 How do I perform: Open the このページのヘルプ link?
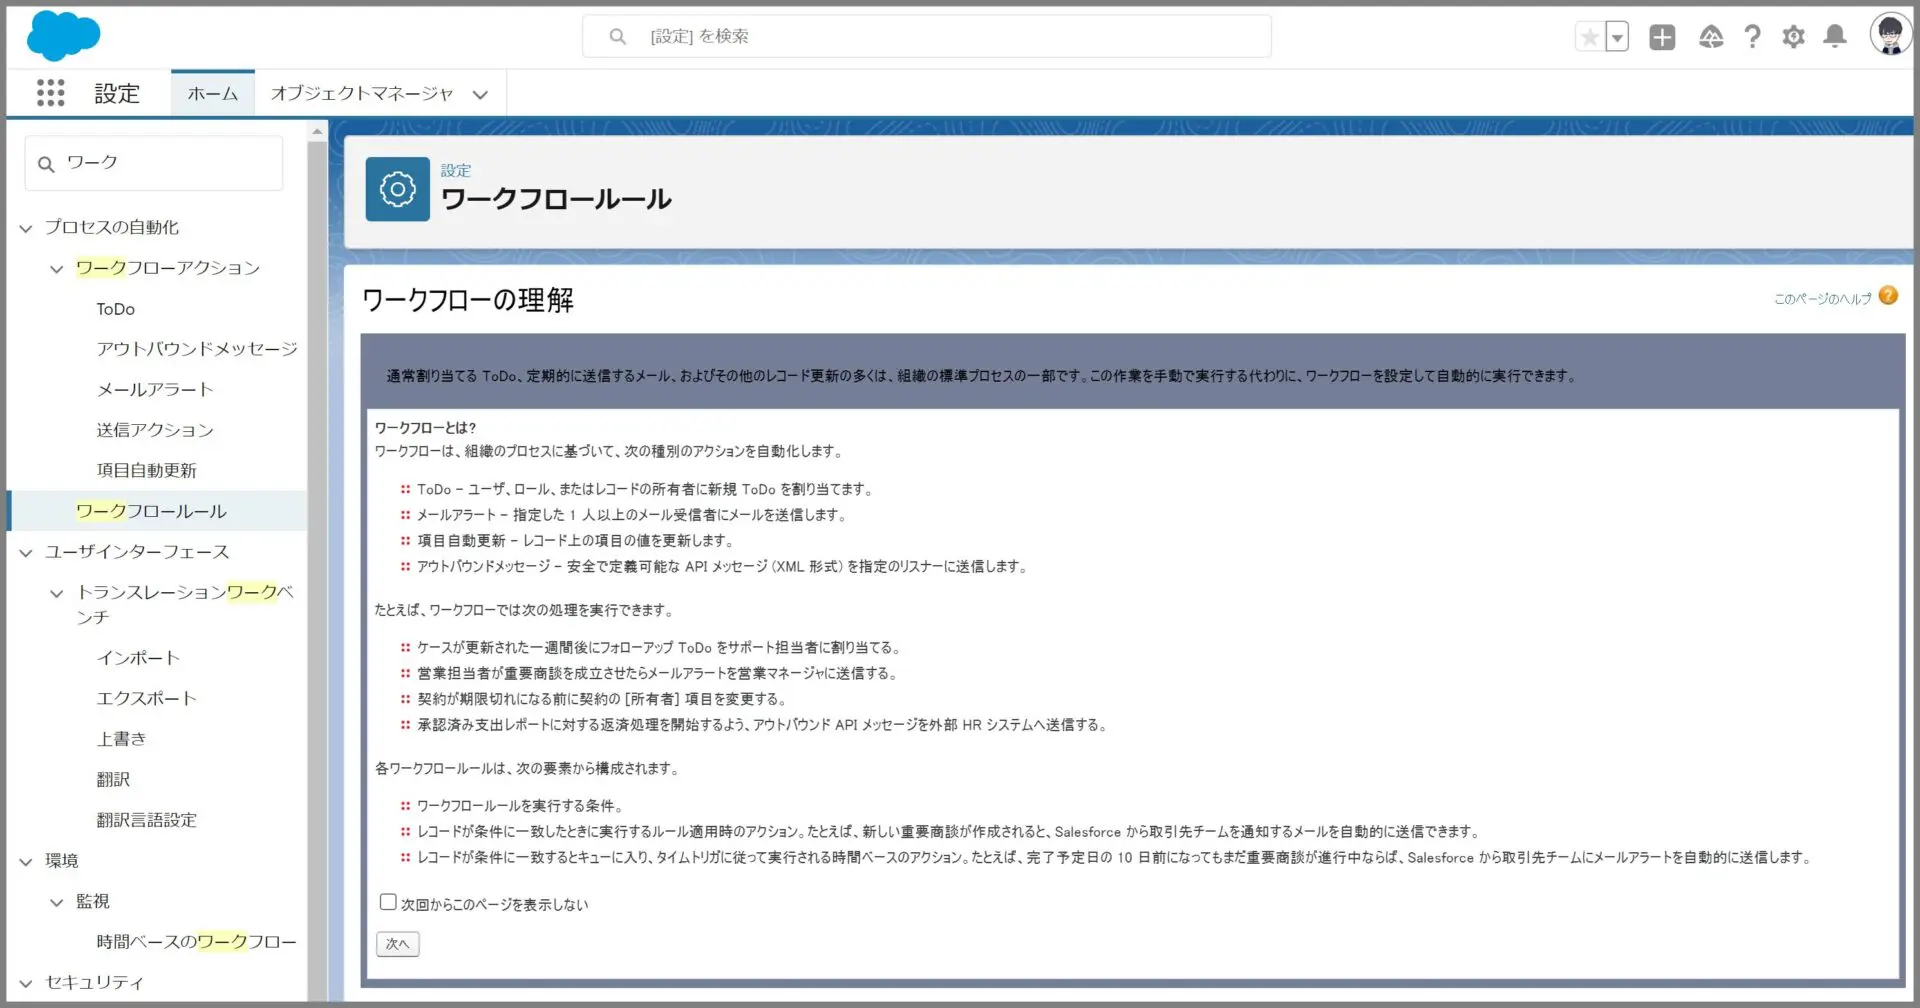click(x=1822, y=298)
